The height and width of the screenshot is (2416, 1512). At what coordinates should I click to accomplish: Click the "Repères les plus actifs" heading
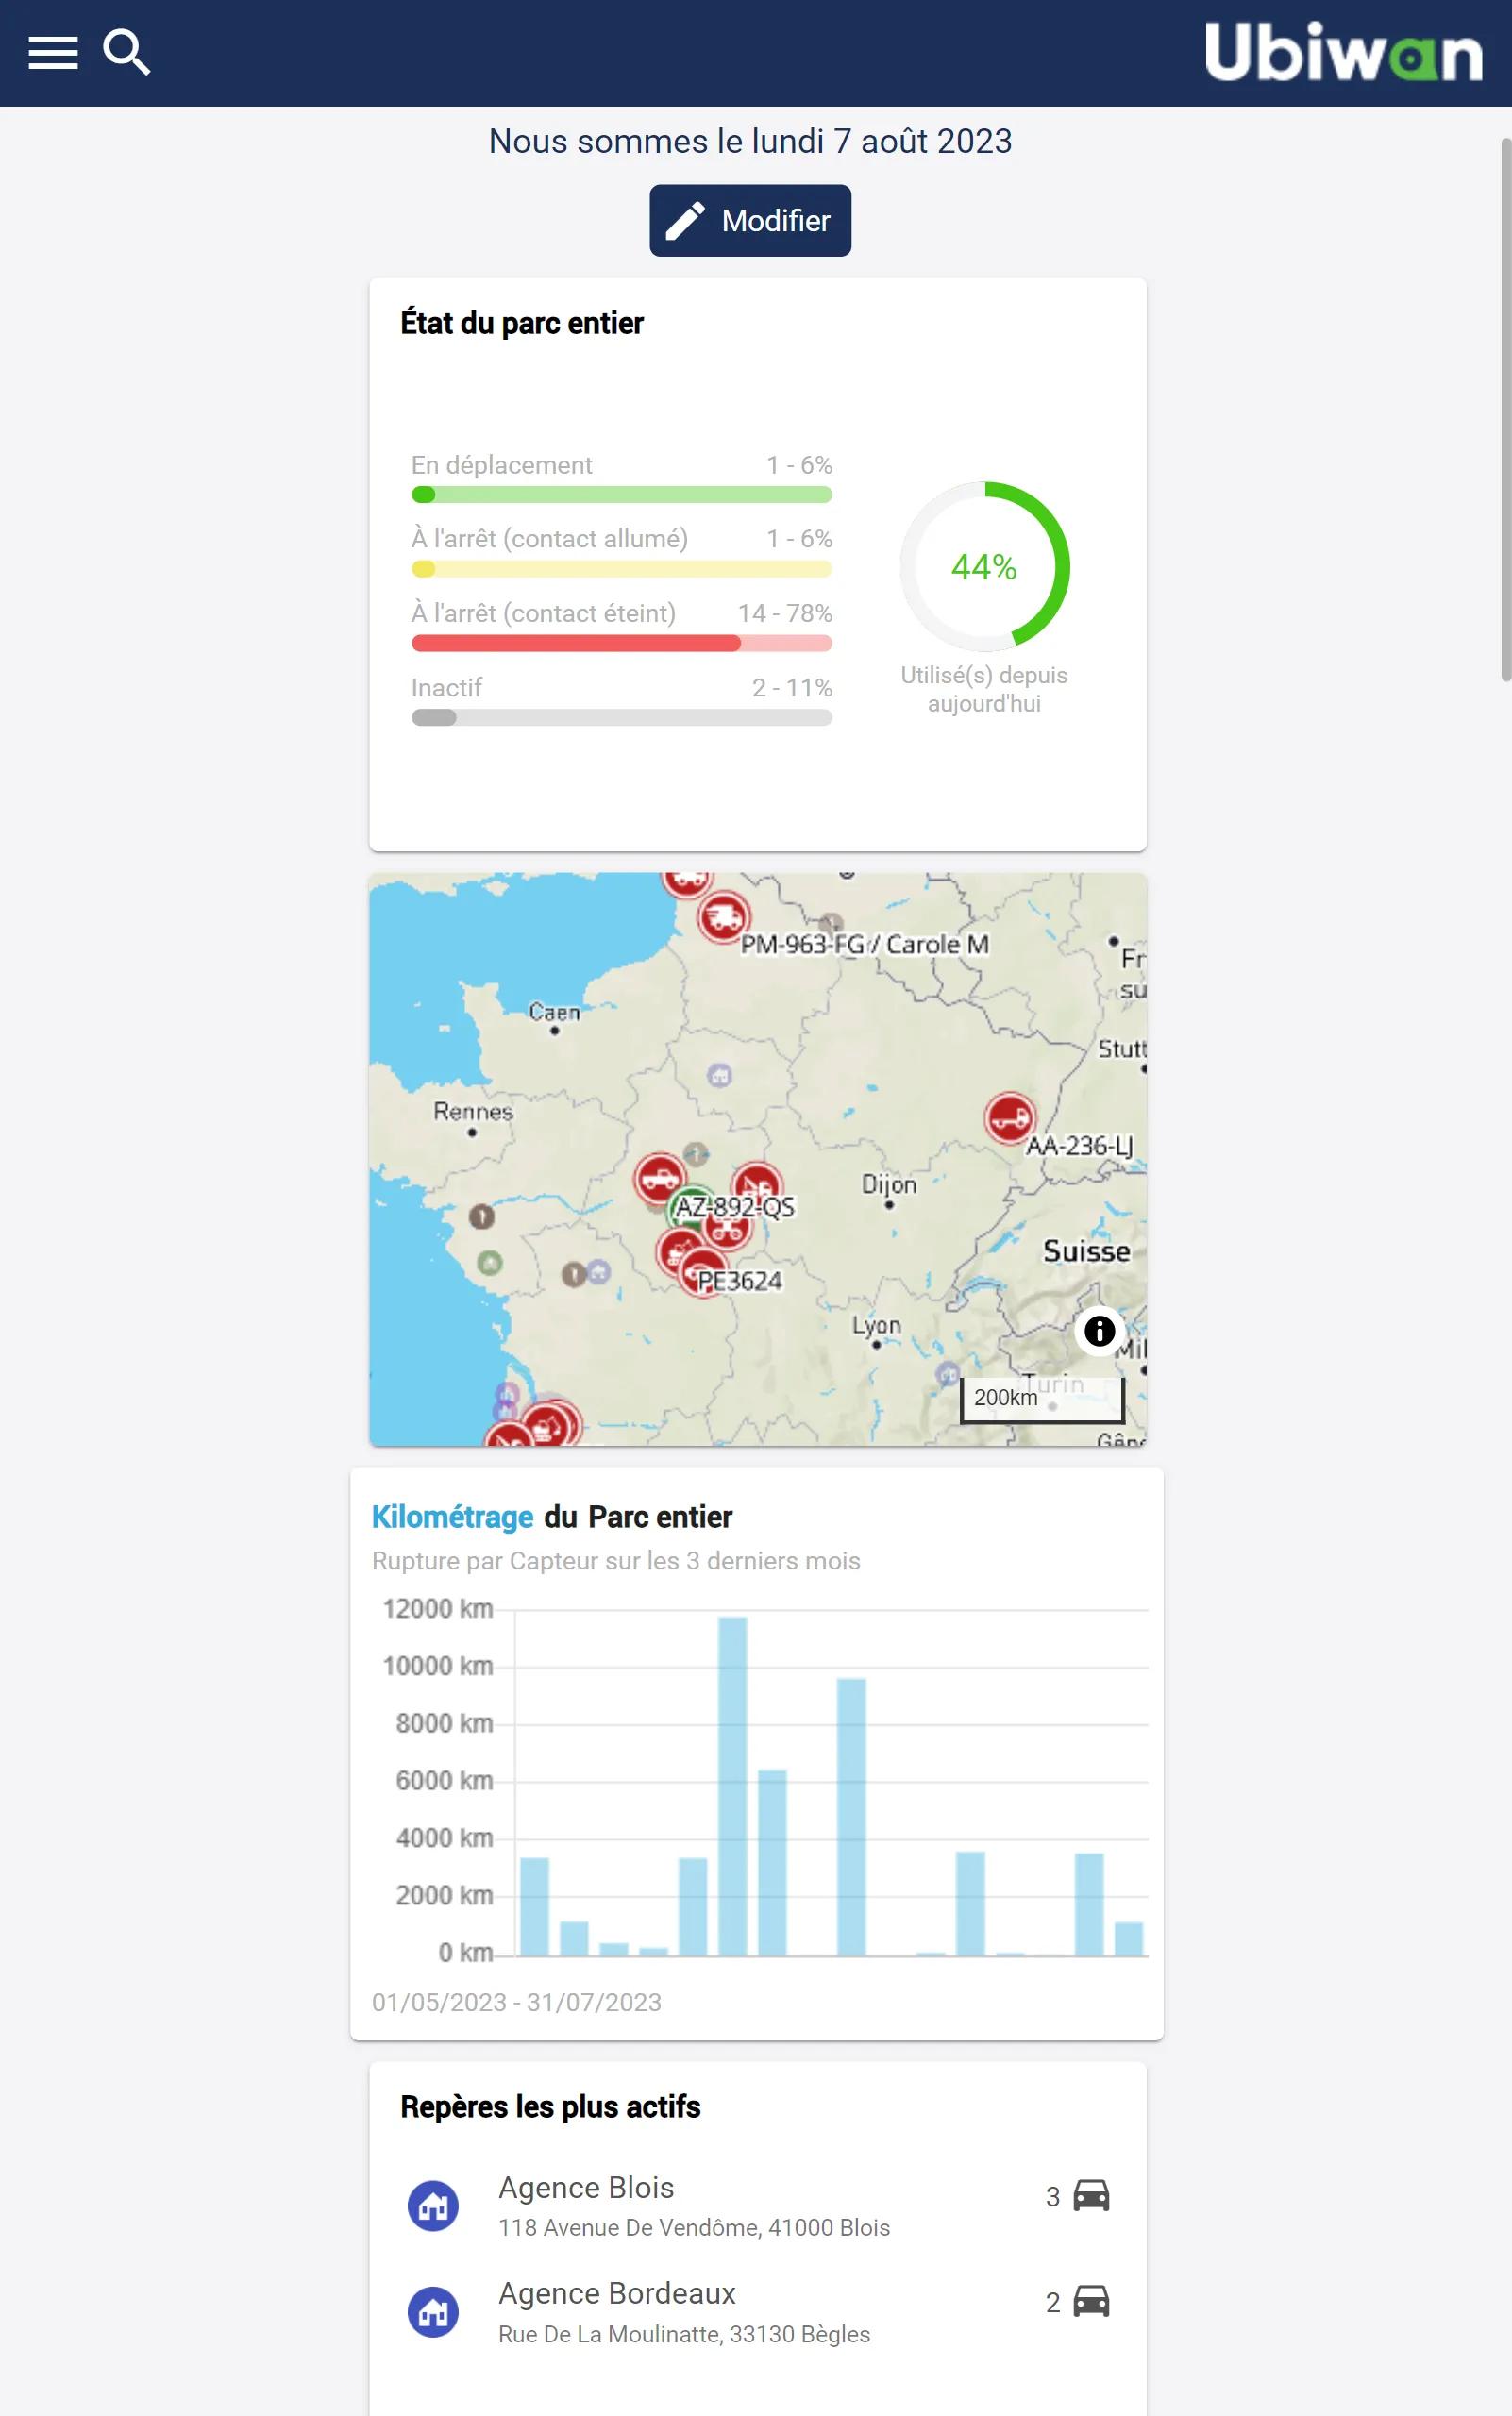(x=550, y=2106)
